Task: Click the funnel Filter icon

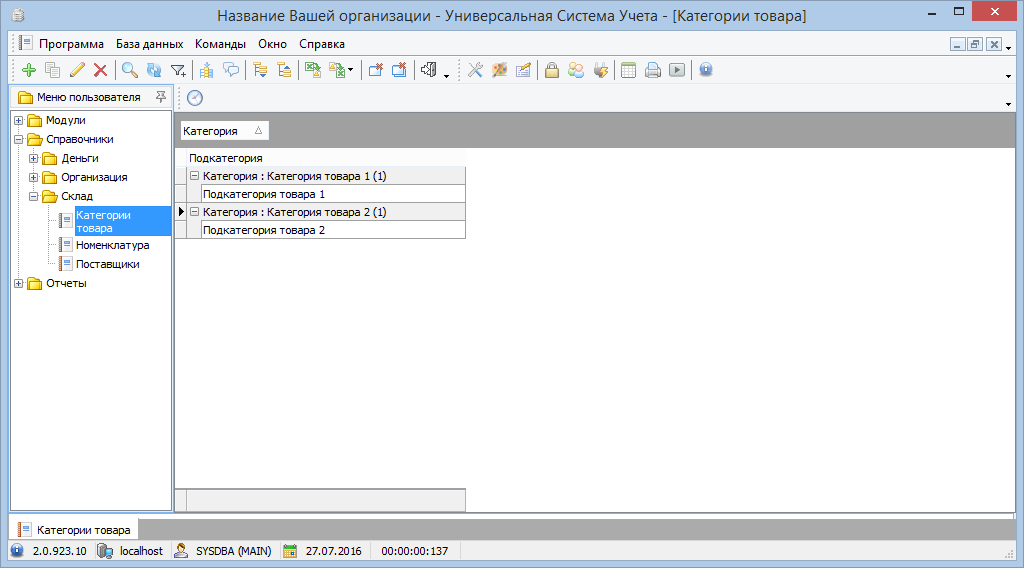Action: [x=178, y=70]
